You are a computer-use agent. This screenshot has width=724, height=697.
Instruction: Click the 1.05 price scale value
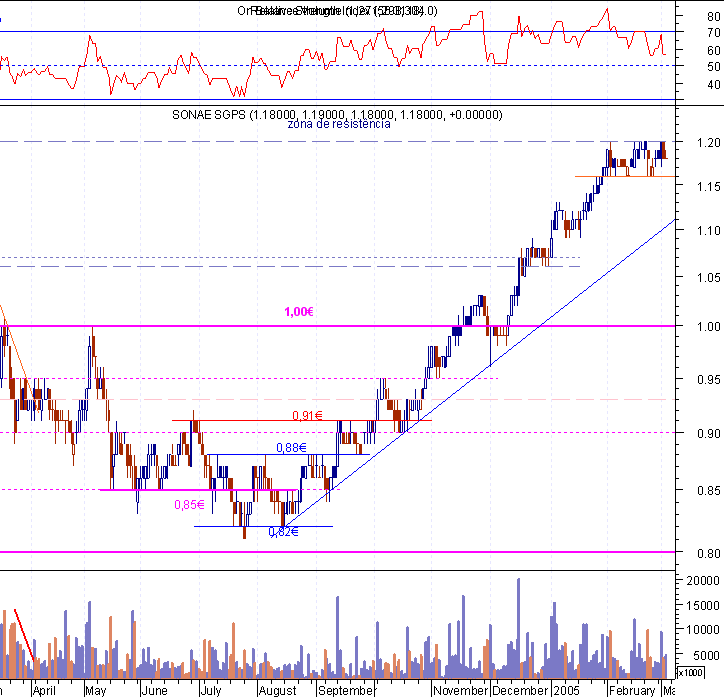click(x=708, y=277)
